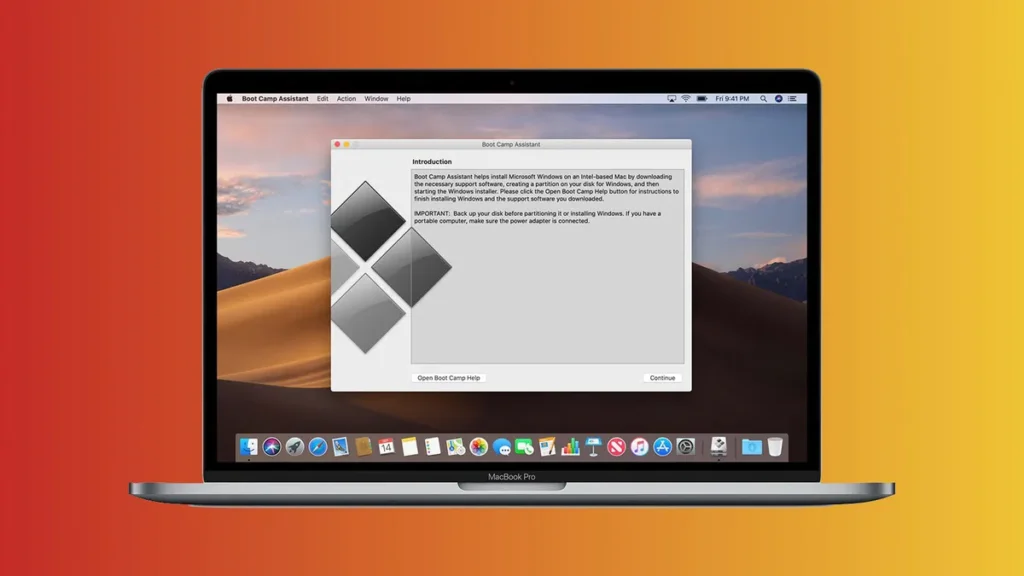Open the Action menu
Screen dimensions: 1024x576
pyautogui.click(x=346, y=98)
